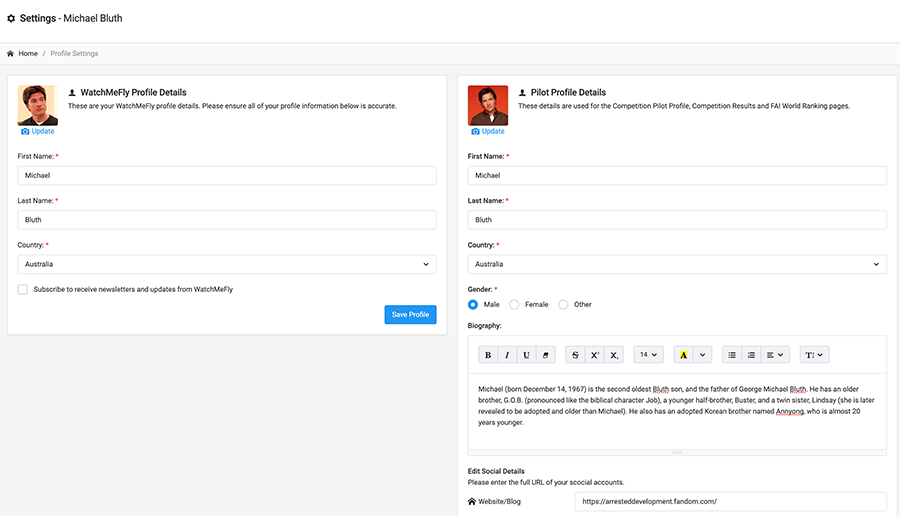
Task: Apply strikethrough to biography text
Action: tap(575, 355)
